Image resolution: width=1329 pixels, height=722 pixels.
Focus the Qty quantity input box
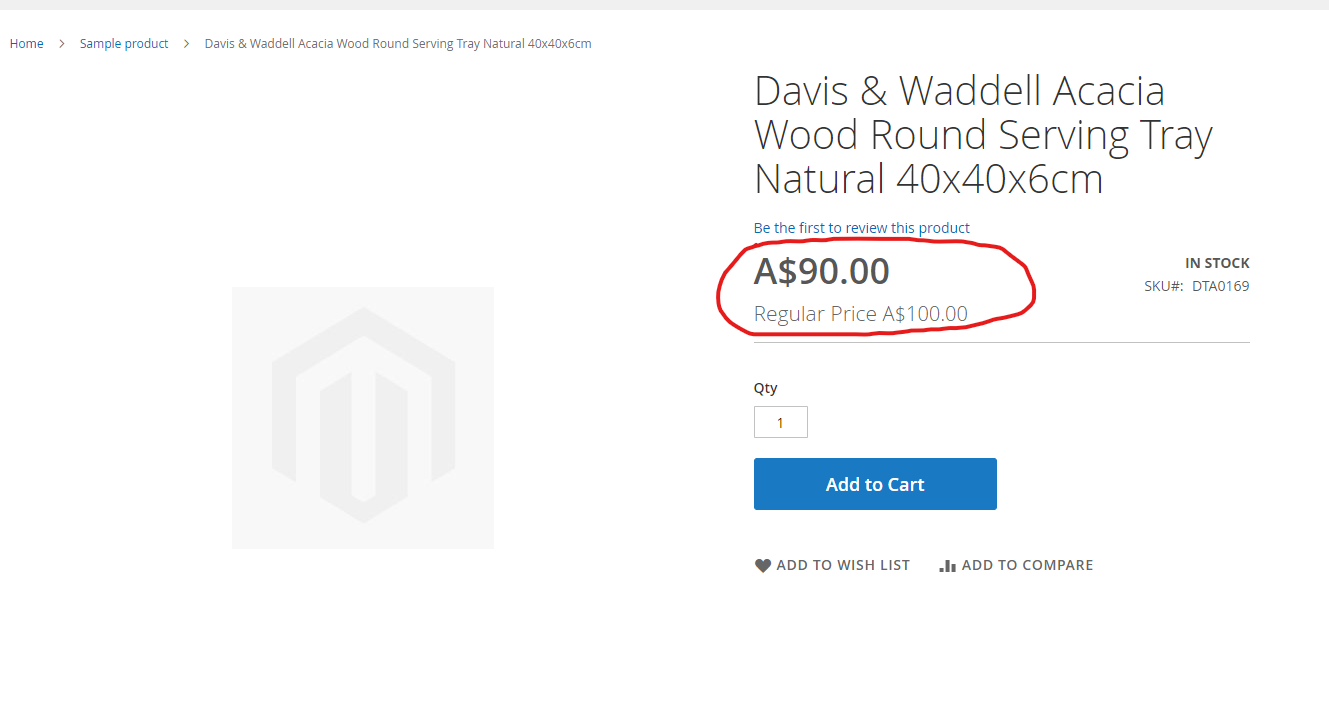tap(781, 422)
